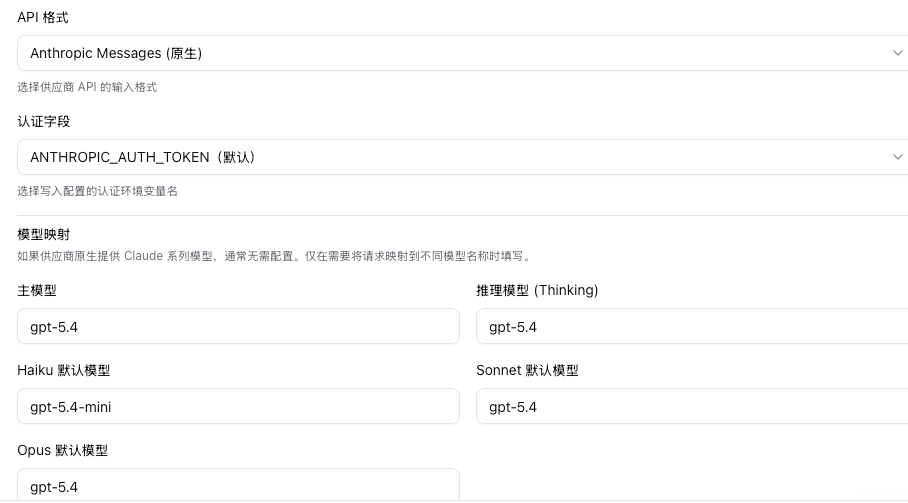Click the hint text 选择写入配置的认证环境变量名
908x503 pixels.
97,191
